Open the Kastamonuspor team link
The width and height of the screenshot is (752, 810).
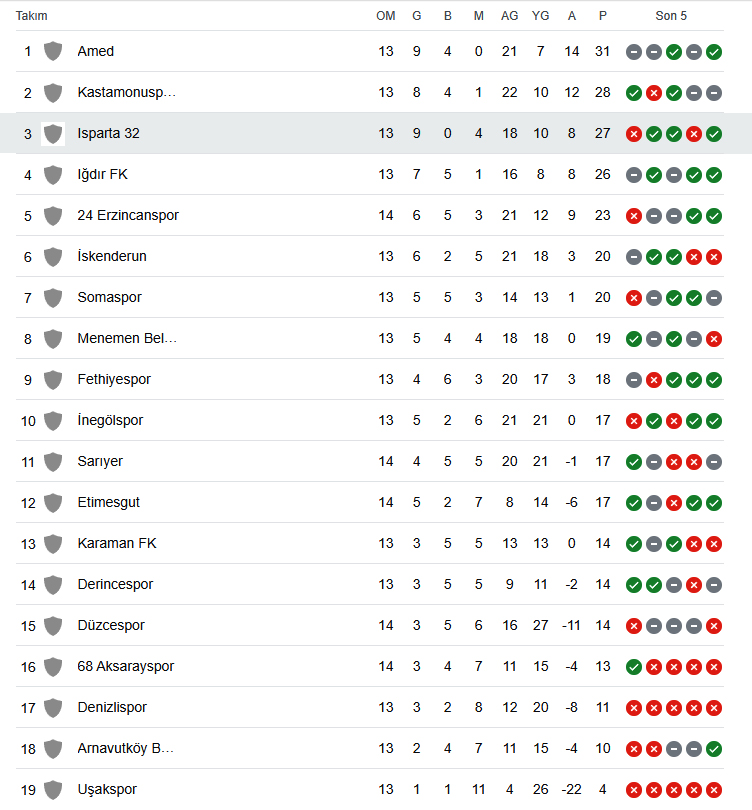pos(127,92)
